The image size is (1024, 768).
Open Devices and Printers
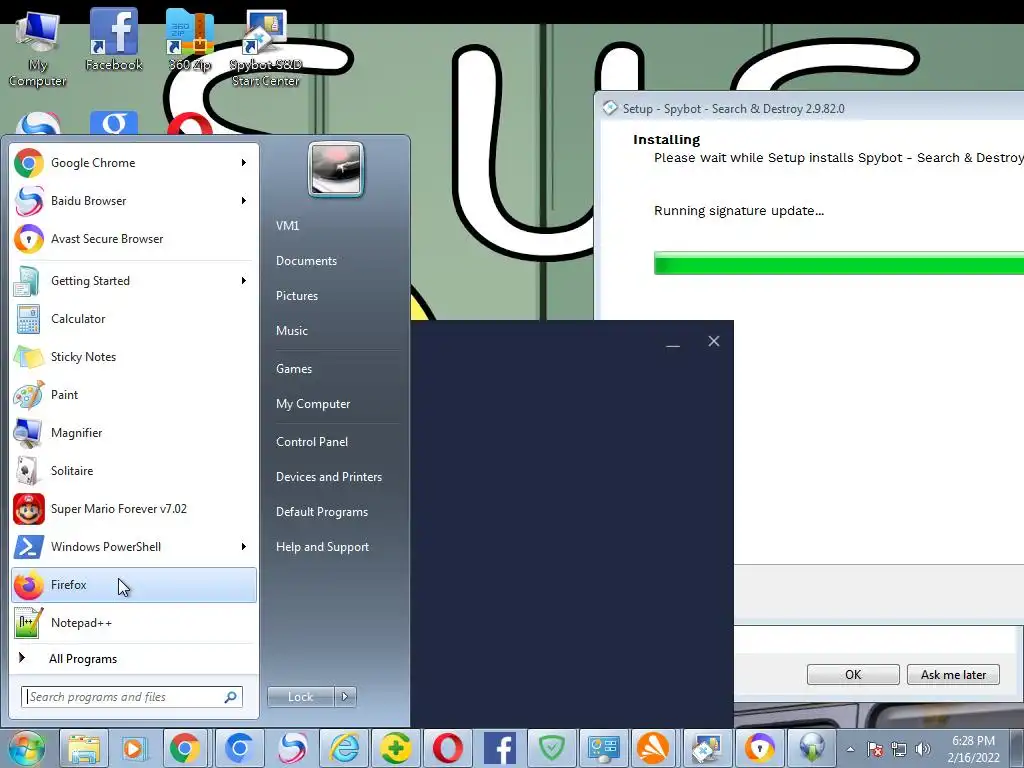[x=328, y=477]
